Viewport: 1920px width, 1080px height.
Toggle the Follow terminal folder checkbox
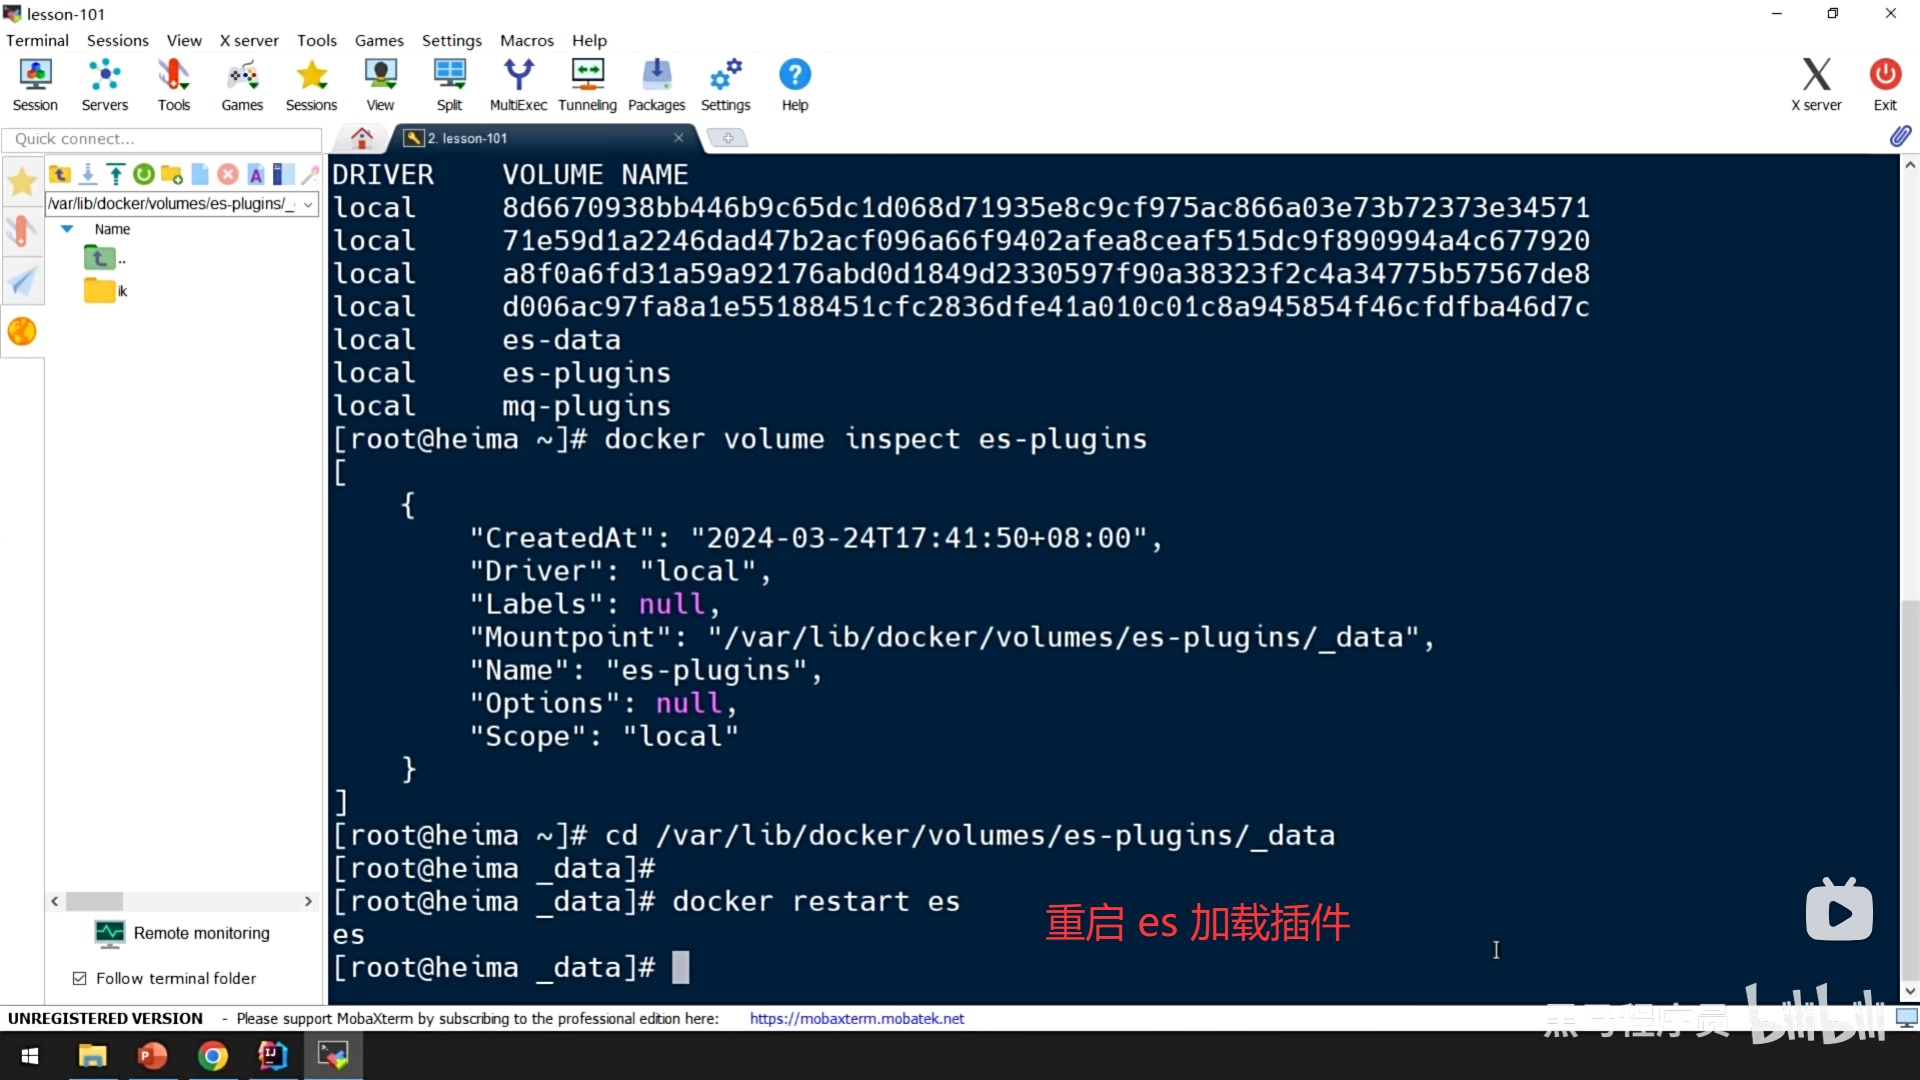click(x=80, y=978)
